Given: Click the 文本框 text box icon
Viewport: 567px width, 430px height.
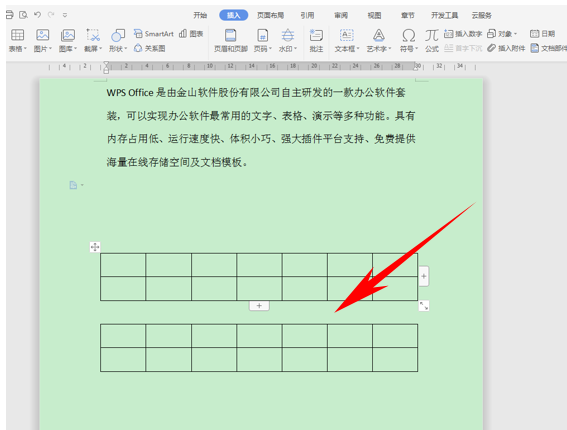Looking at the screenshot, I should pos(346,35).
